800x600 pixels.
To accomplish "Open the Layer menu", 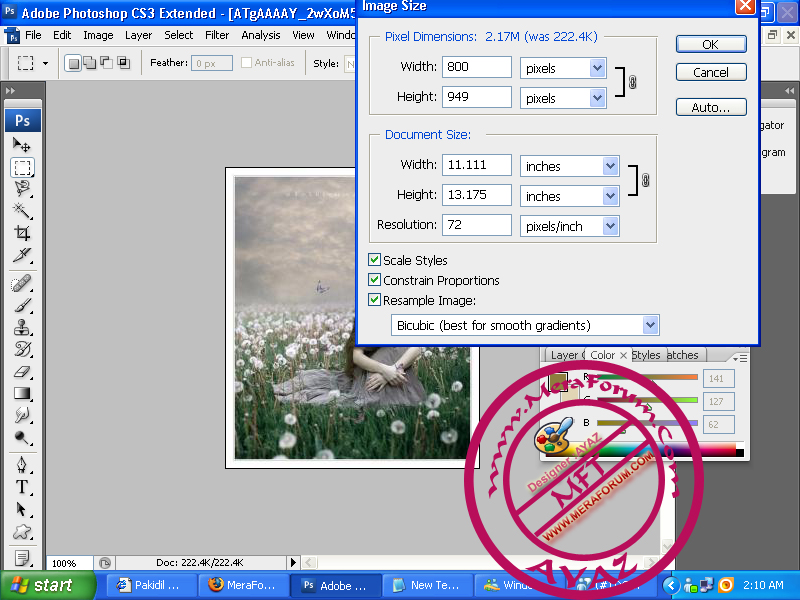I will (138, 35).
